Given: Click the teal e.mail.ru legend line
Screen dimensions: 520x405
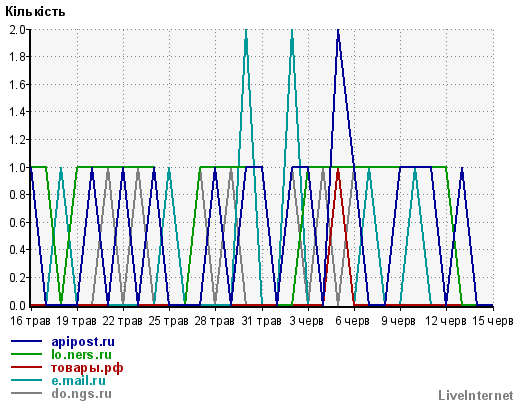Looking at the screenshot, I should point(26,380).
